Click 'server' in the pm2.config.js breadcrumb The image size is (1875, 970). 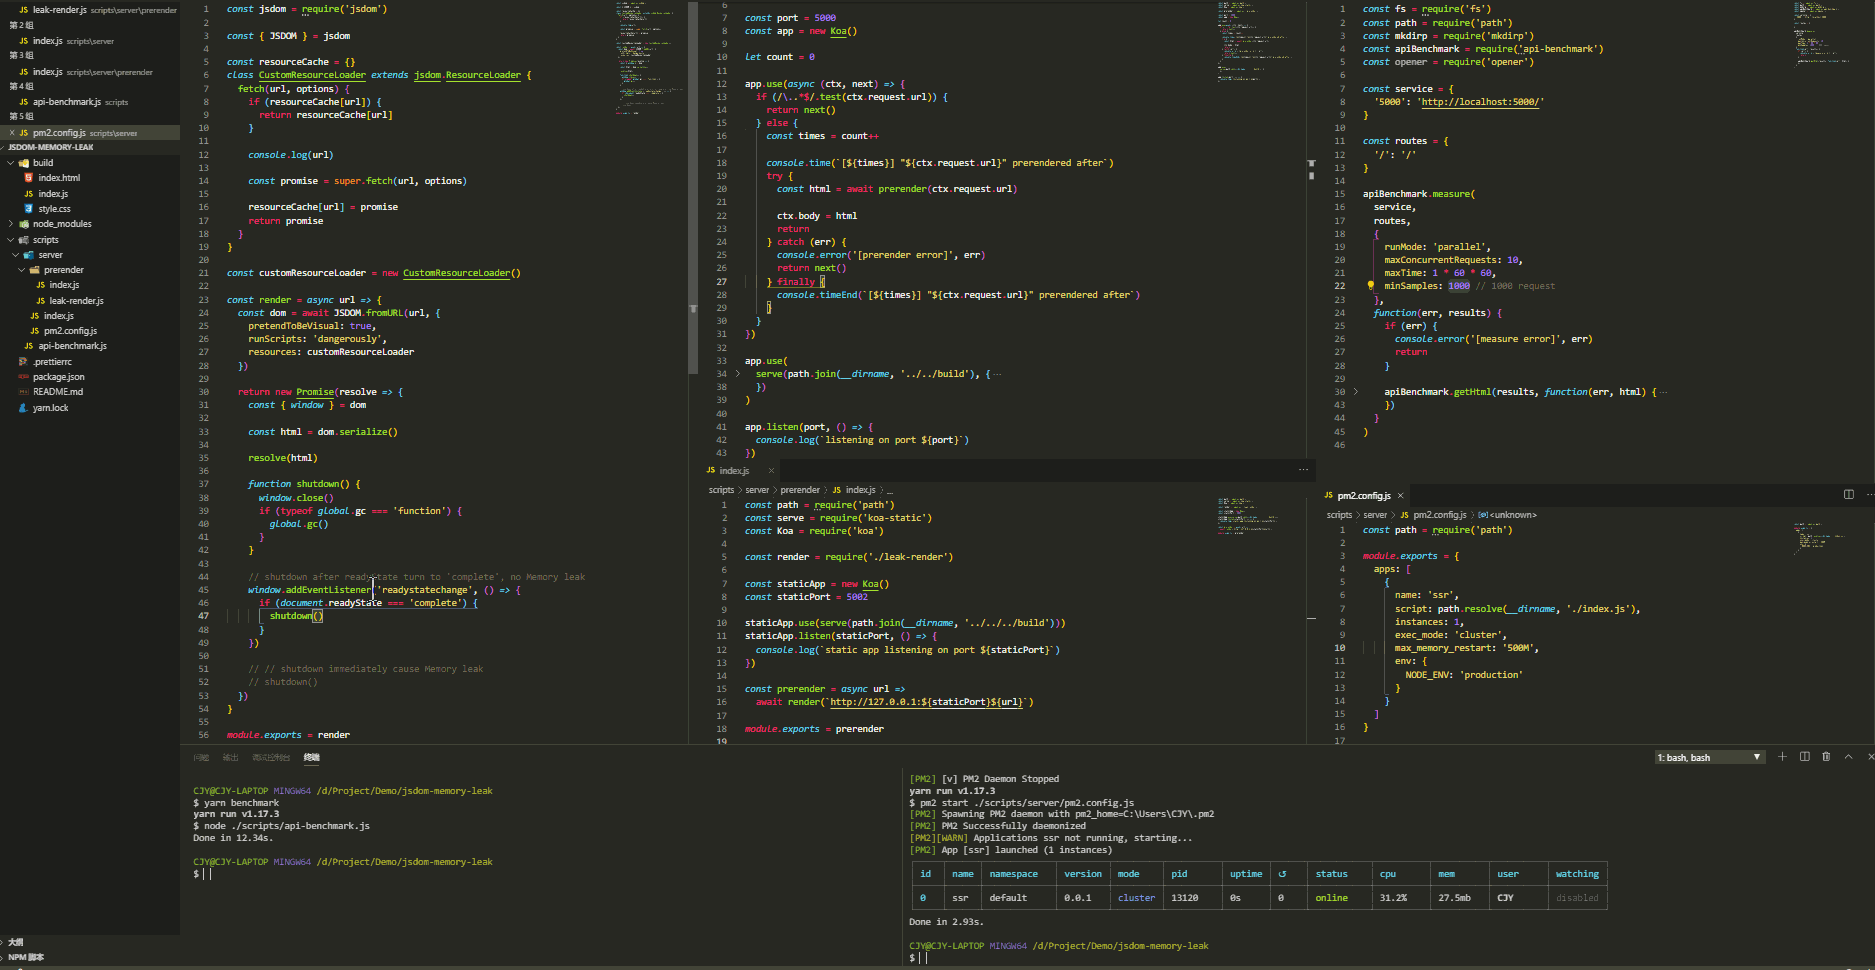pos(1376,515)
